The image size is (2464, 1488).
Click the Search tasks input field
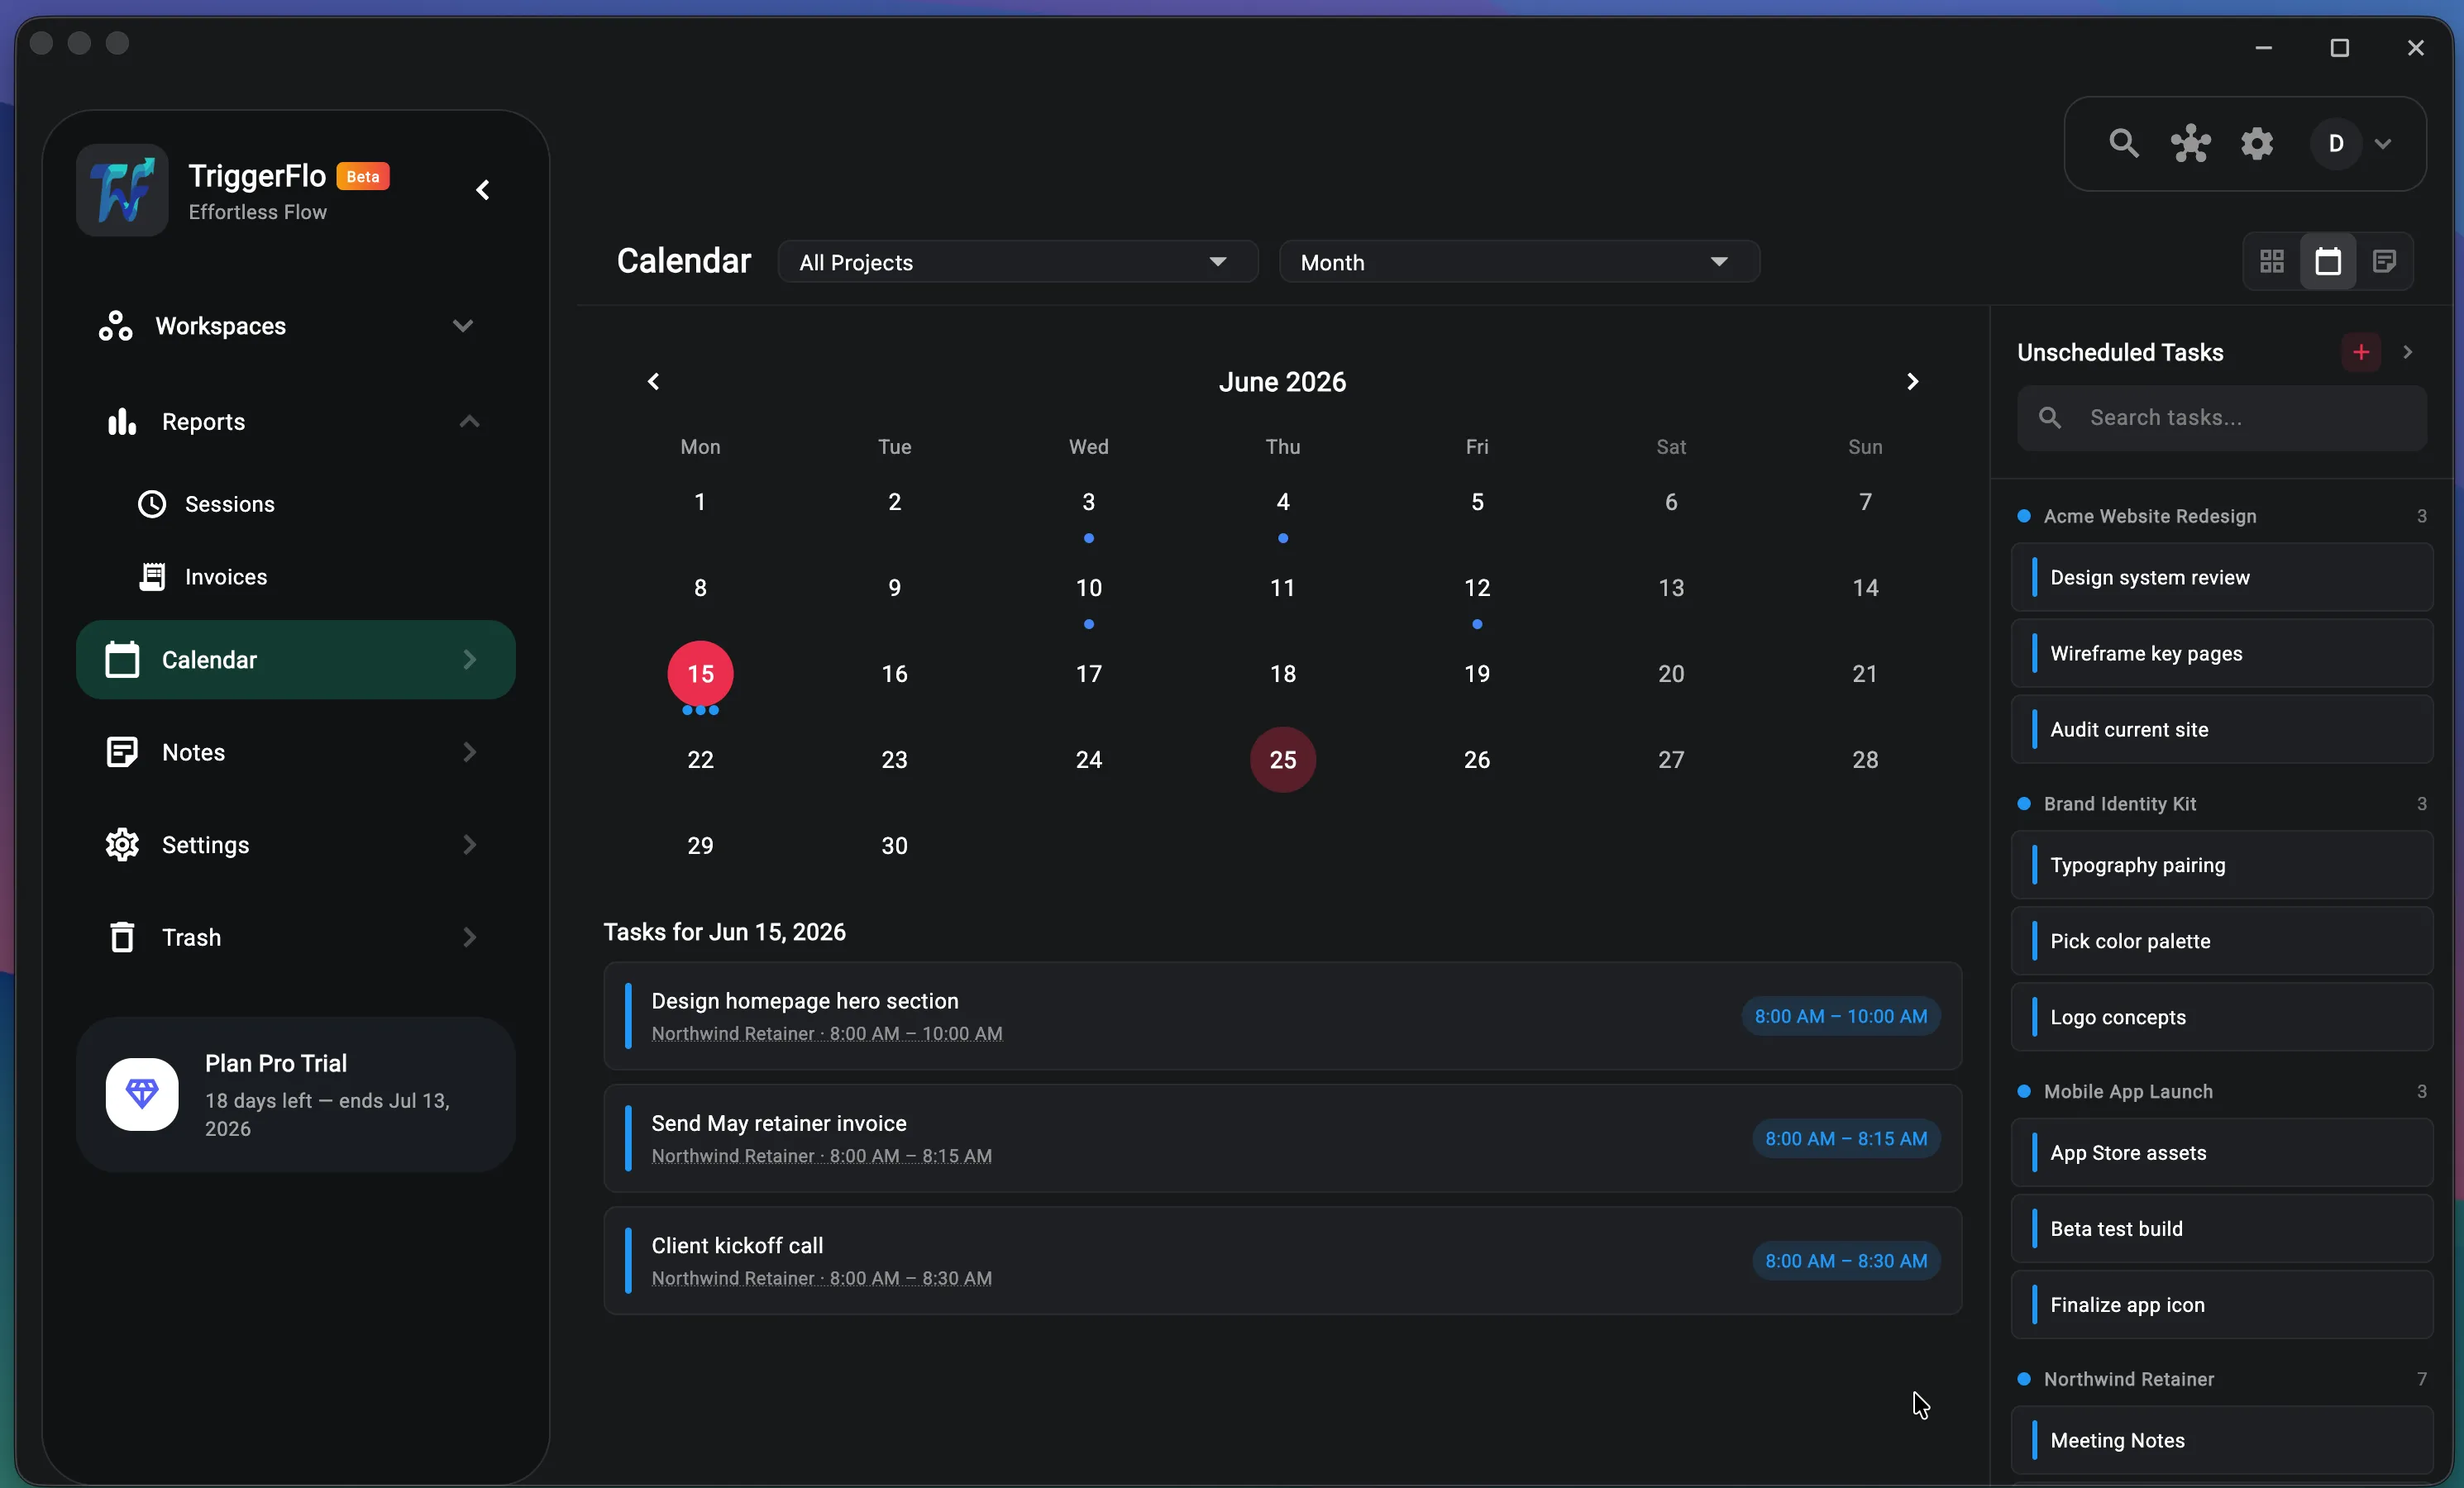pos(2222,418)
